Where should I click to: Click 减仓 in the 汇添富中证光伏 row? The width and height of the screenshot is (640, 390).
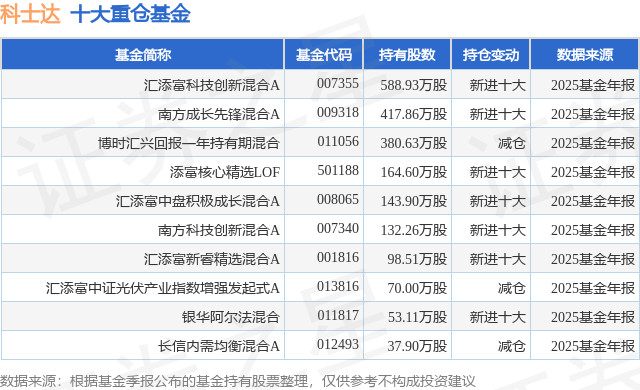(x=511, y=288)
